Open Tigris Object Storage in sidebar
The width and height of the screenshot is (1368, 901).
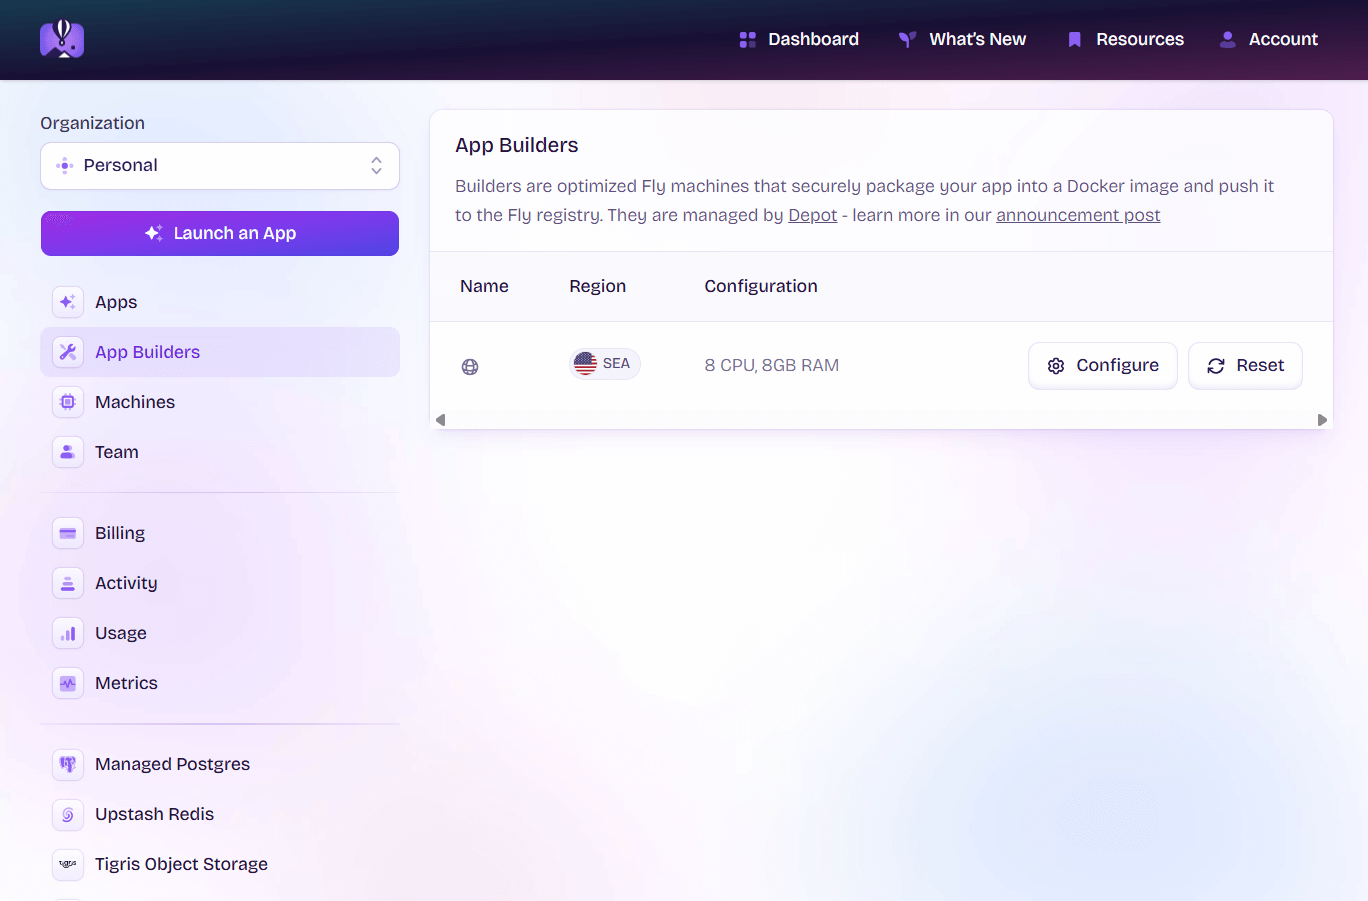(x=220, y=864)
